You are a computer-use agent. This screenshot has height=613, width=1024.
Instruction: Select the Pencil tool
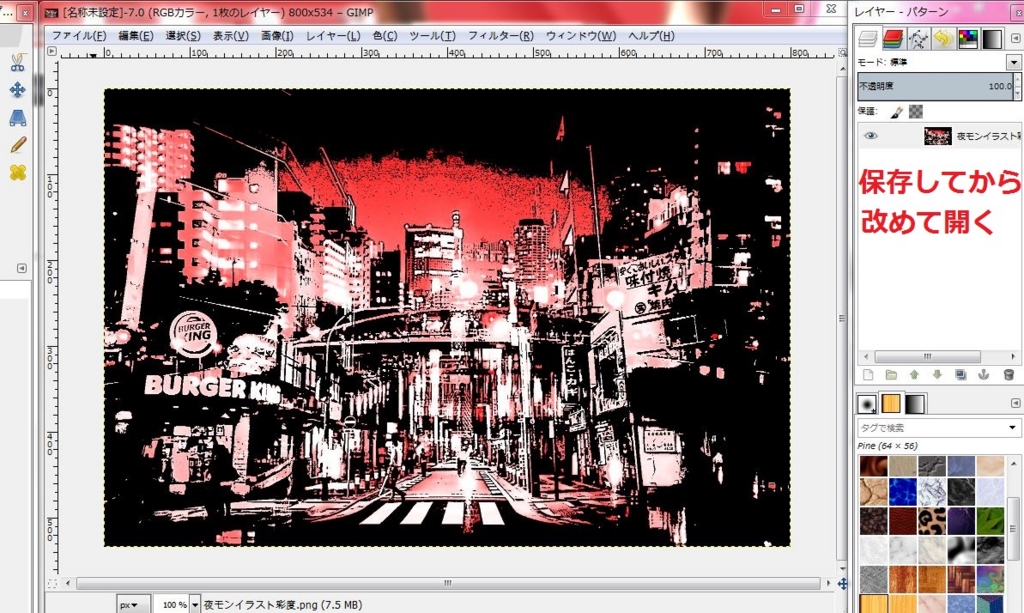(18, 145)
